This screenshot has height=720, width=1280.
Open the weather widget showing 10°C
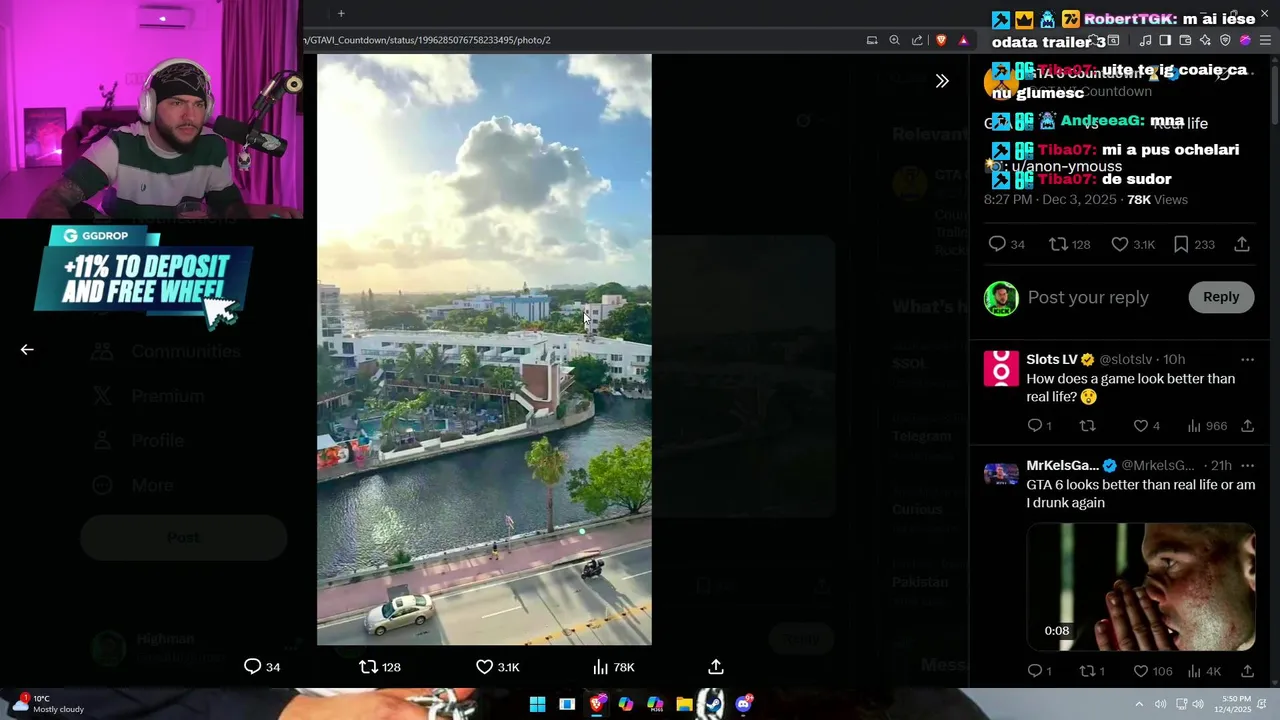coord(47,704)
